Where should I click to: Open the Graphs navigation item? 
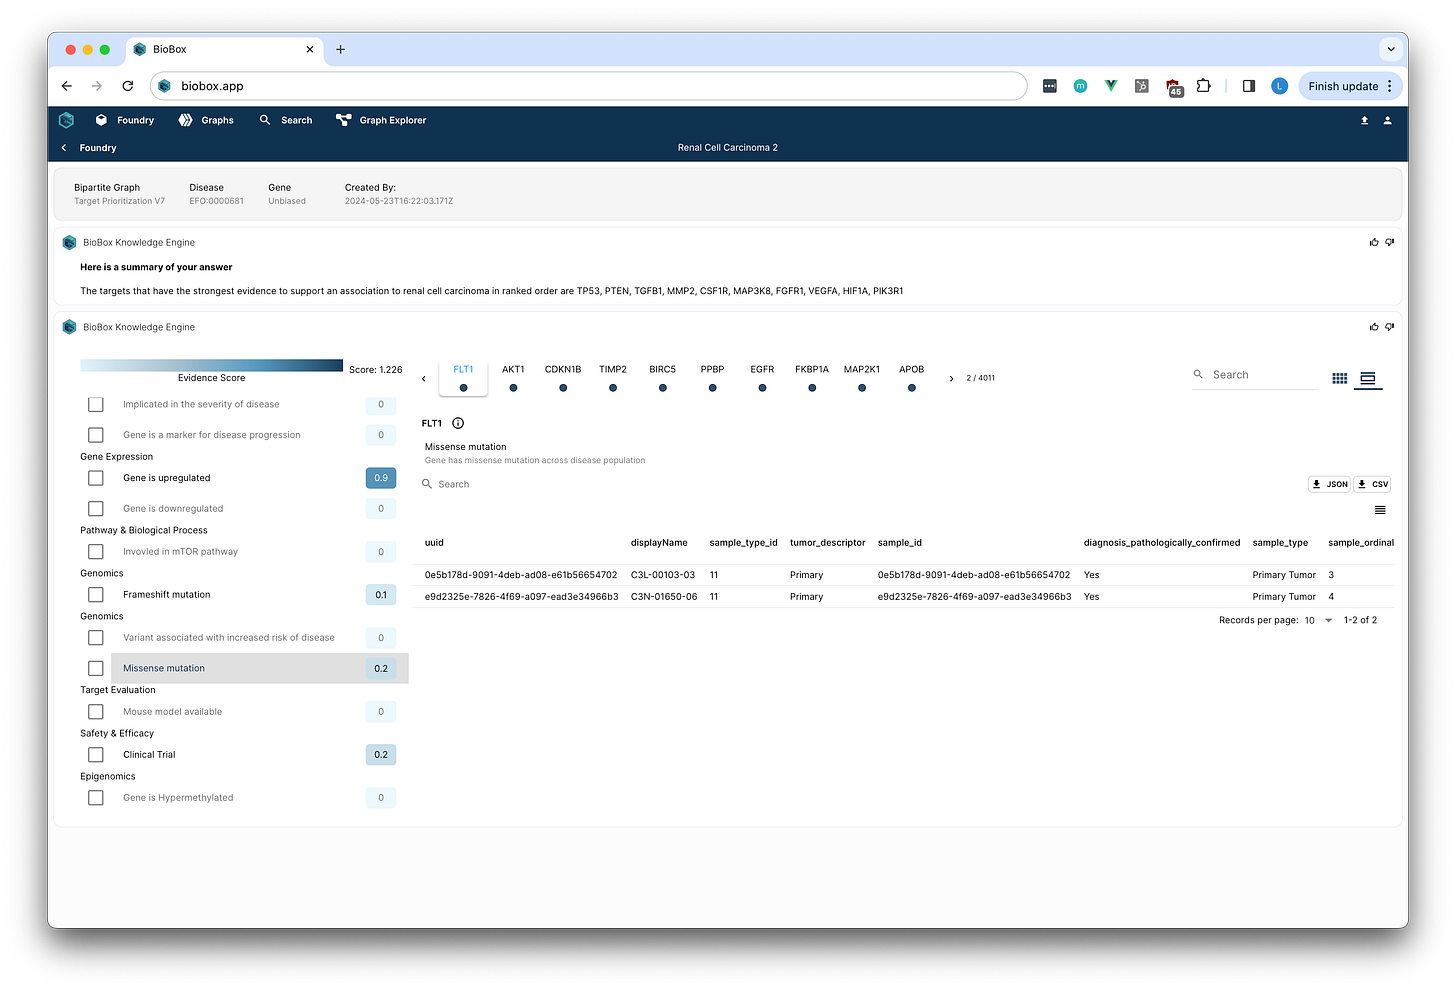pos(206,120)
